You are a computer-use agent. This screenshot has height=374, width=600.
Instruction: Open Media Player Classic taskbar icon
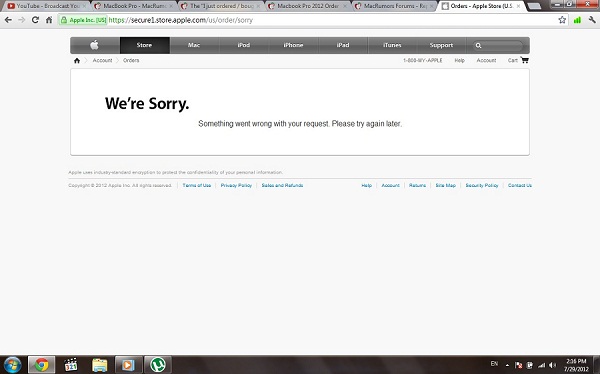coord(71,364)
